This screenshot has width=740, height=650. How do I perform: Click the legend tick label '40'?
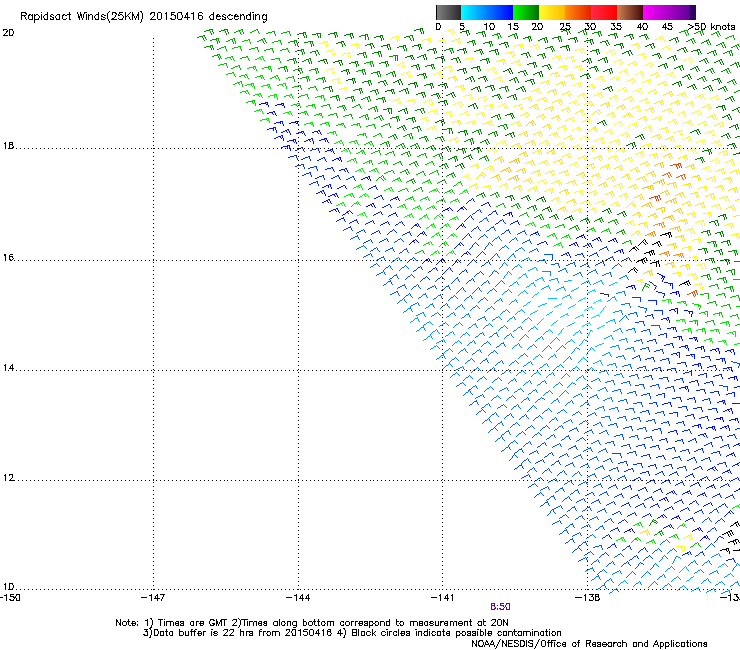[x=642, y=27]
